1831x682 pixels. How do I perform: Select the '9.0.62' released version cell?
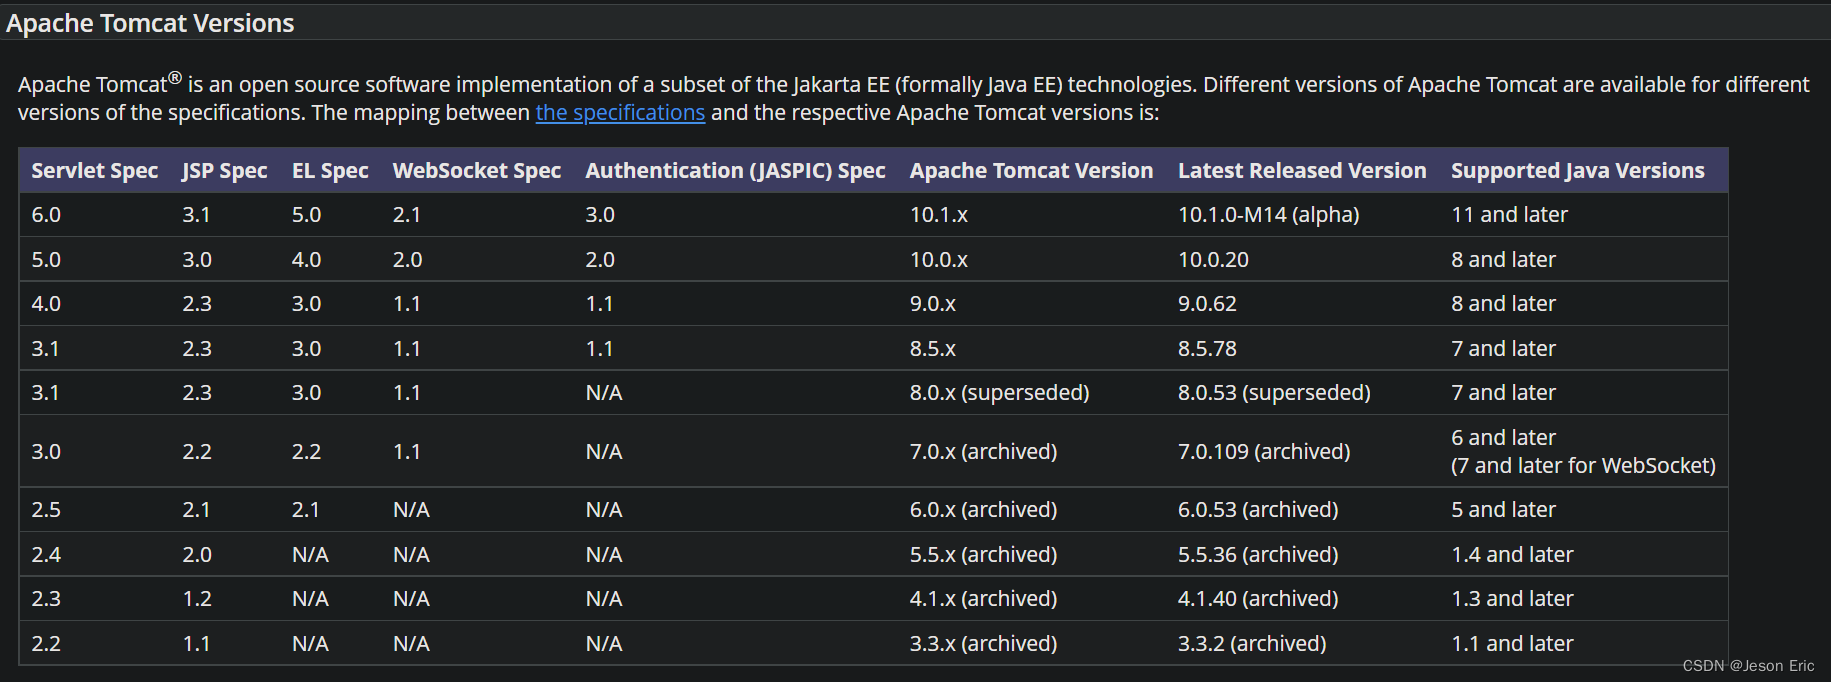point(1207,304)
